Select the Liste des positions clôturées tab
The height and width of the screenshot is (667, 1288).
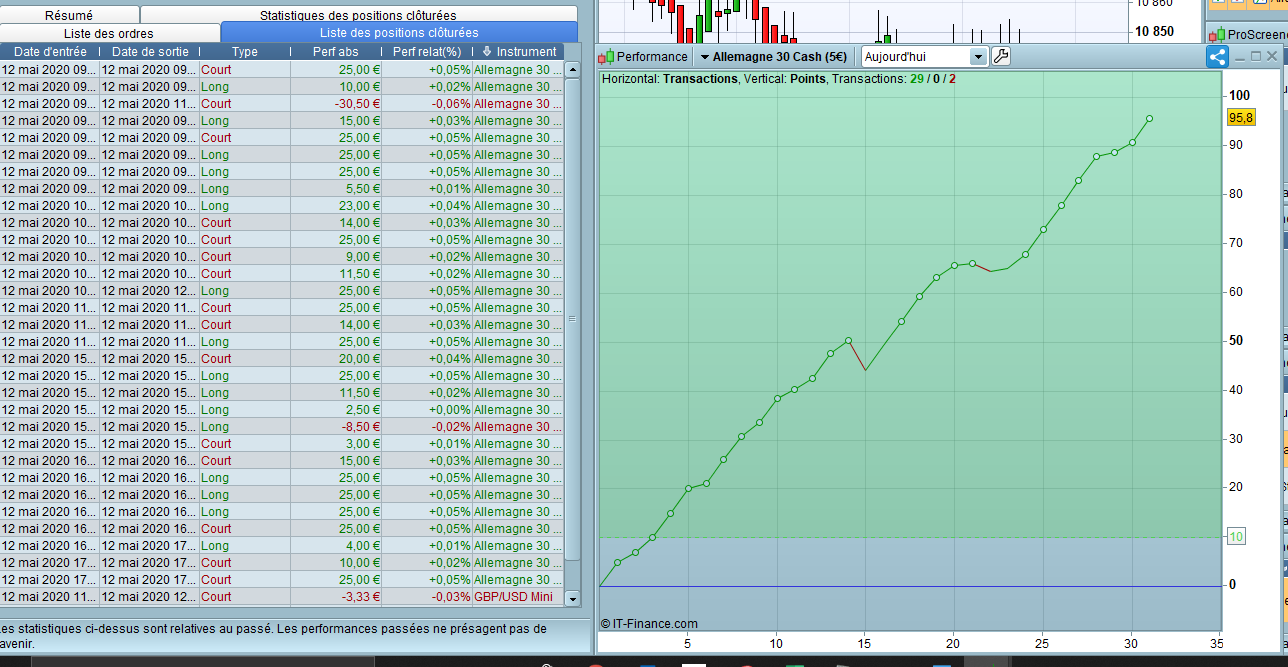coord(399,33)
